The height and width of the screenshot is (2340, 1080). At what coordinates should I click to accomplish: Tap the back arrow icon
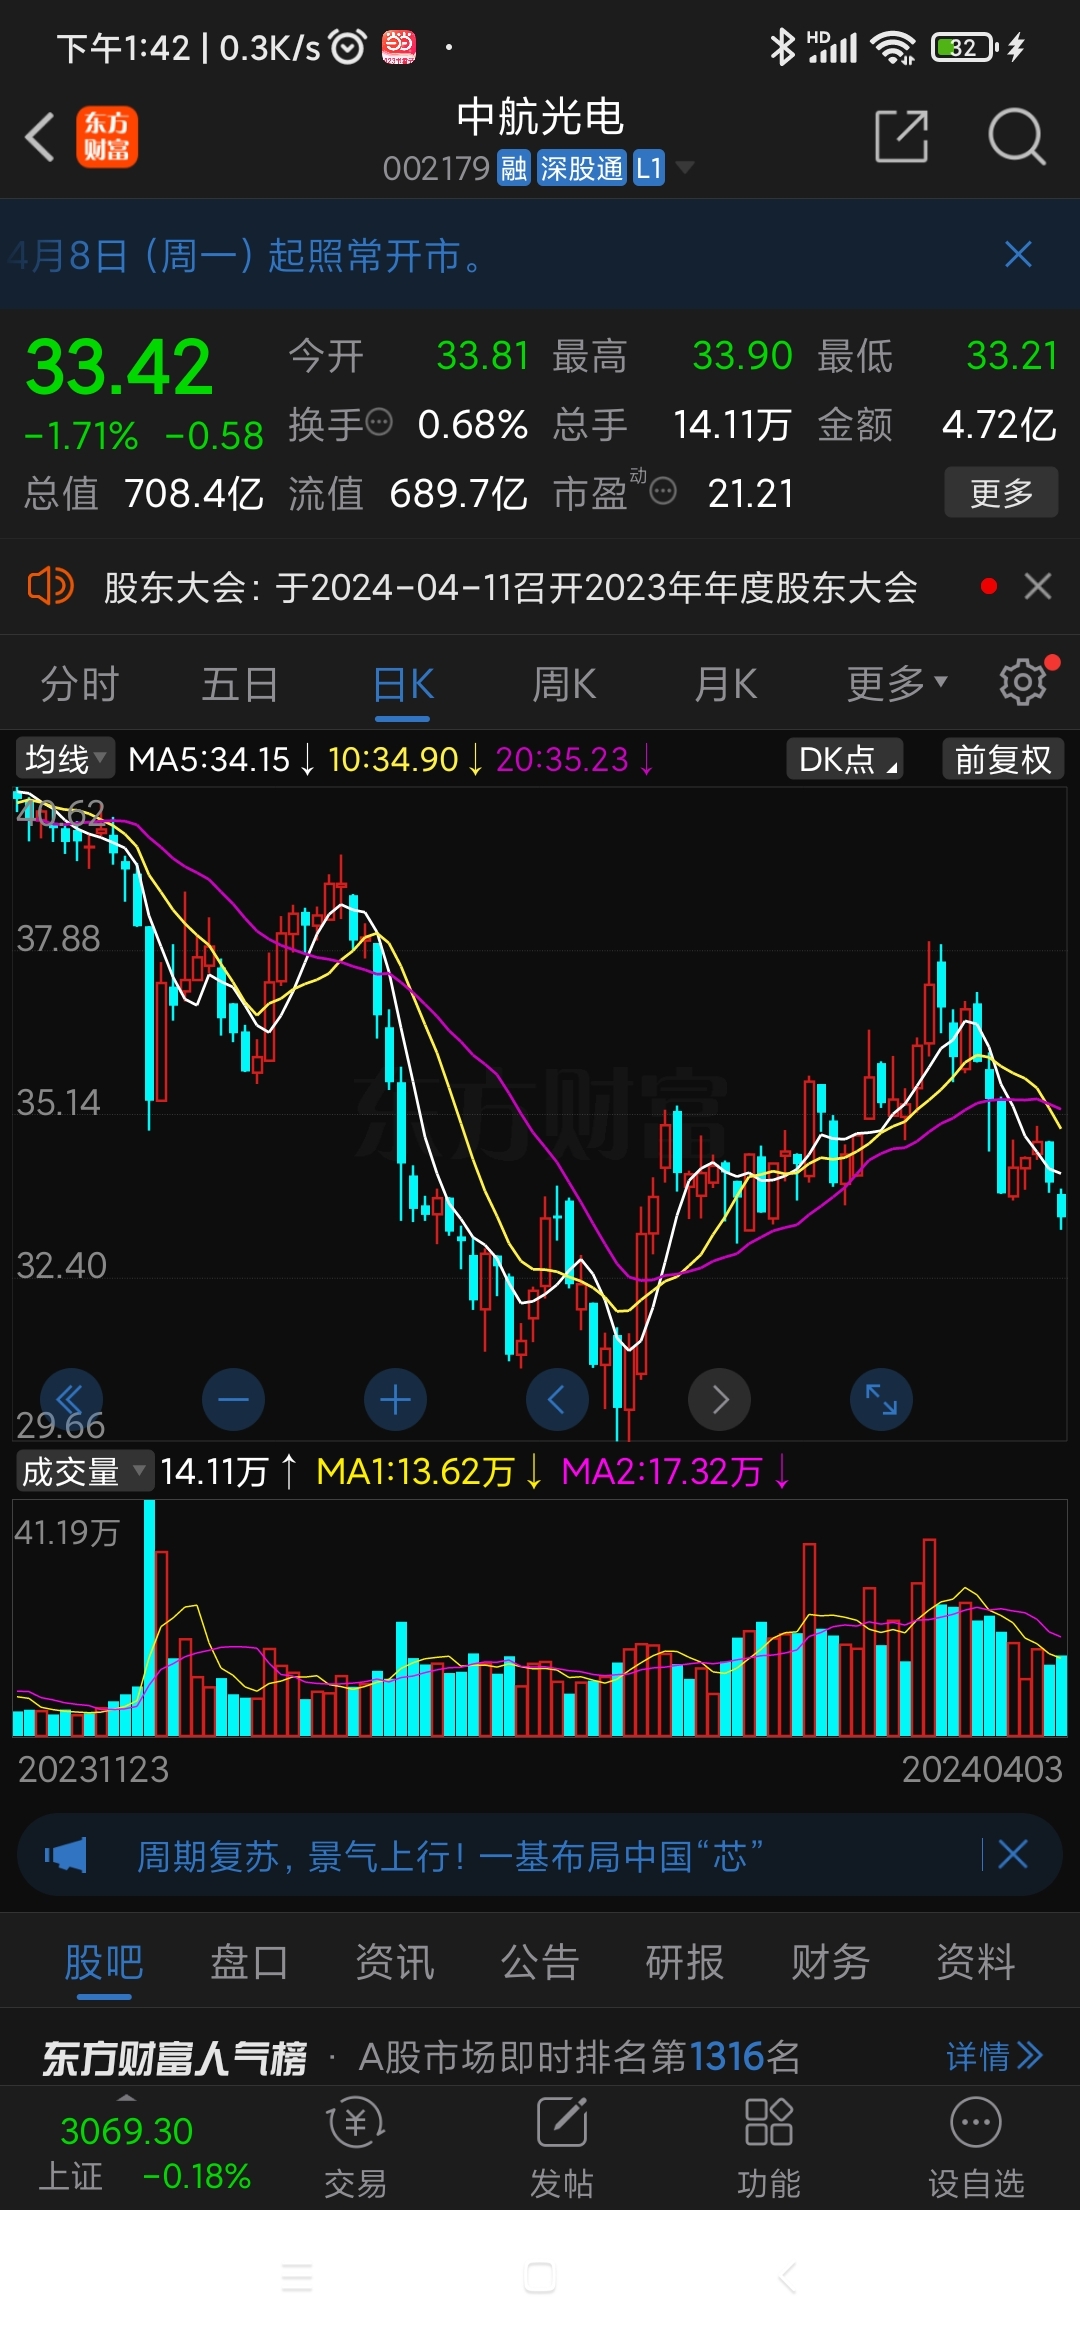[40, 137]
